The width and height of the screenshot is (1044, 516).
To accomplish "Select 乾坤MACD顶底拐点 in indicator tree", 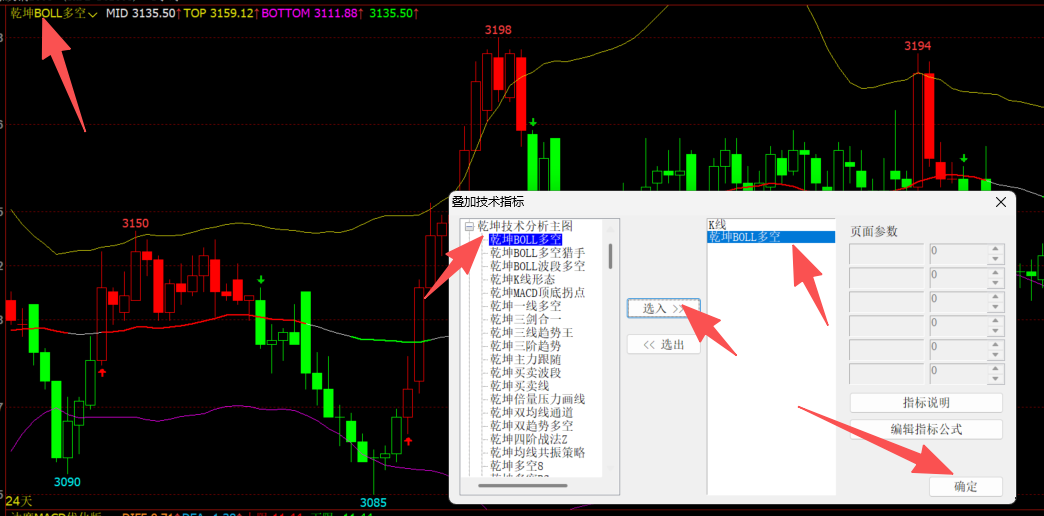I will [x=537, y=293].
